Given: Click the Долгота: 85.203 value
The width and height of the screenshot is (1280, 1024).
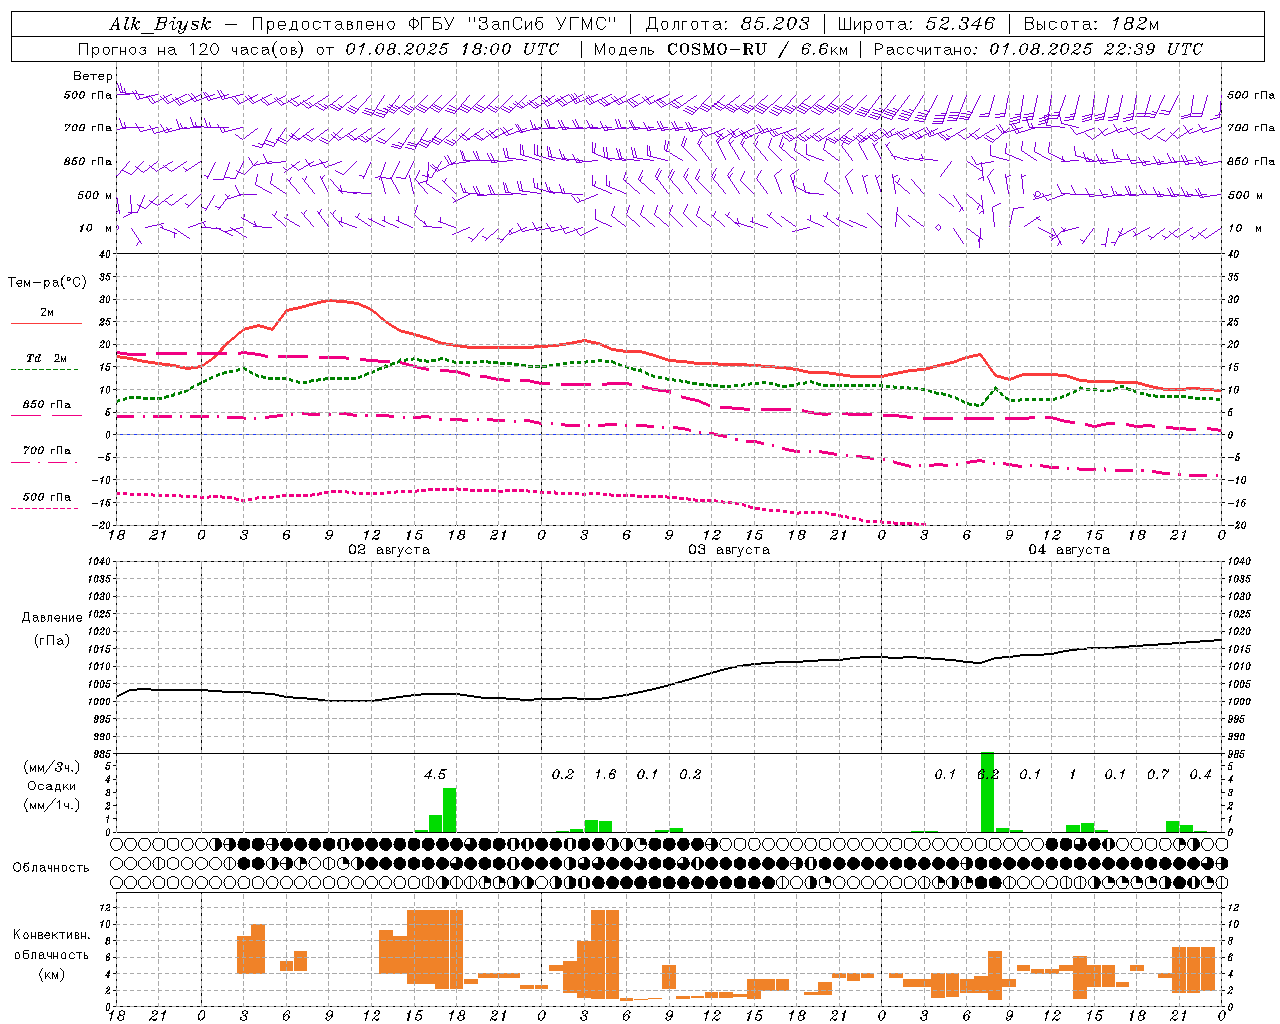Looking at the screenshot, I should [728, 24].
